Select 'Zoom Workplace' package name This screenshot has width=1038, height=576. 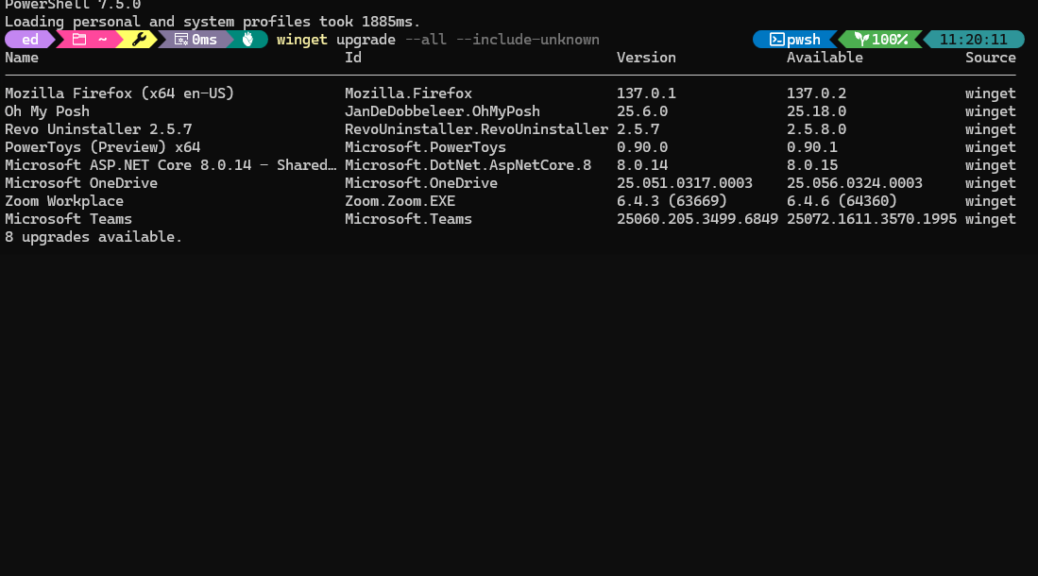[64, 201]
